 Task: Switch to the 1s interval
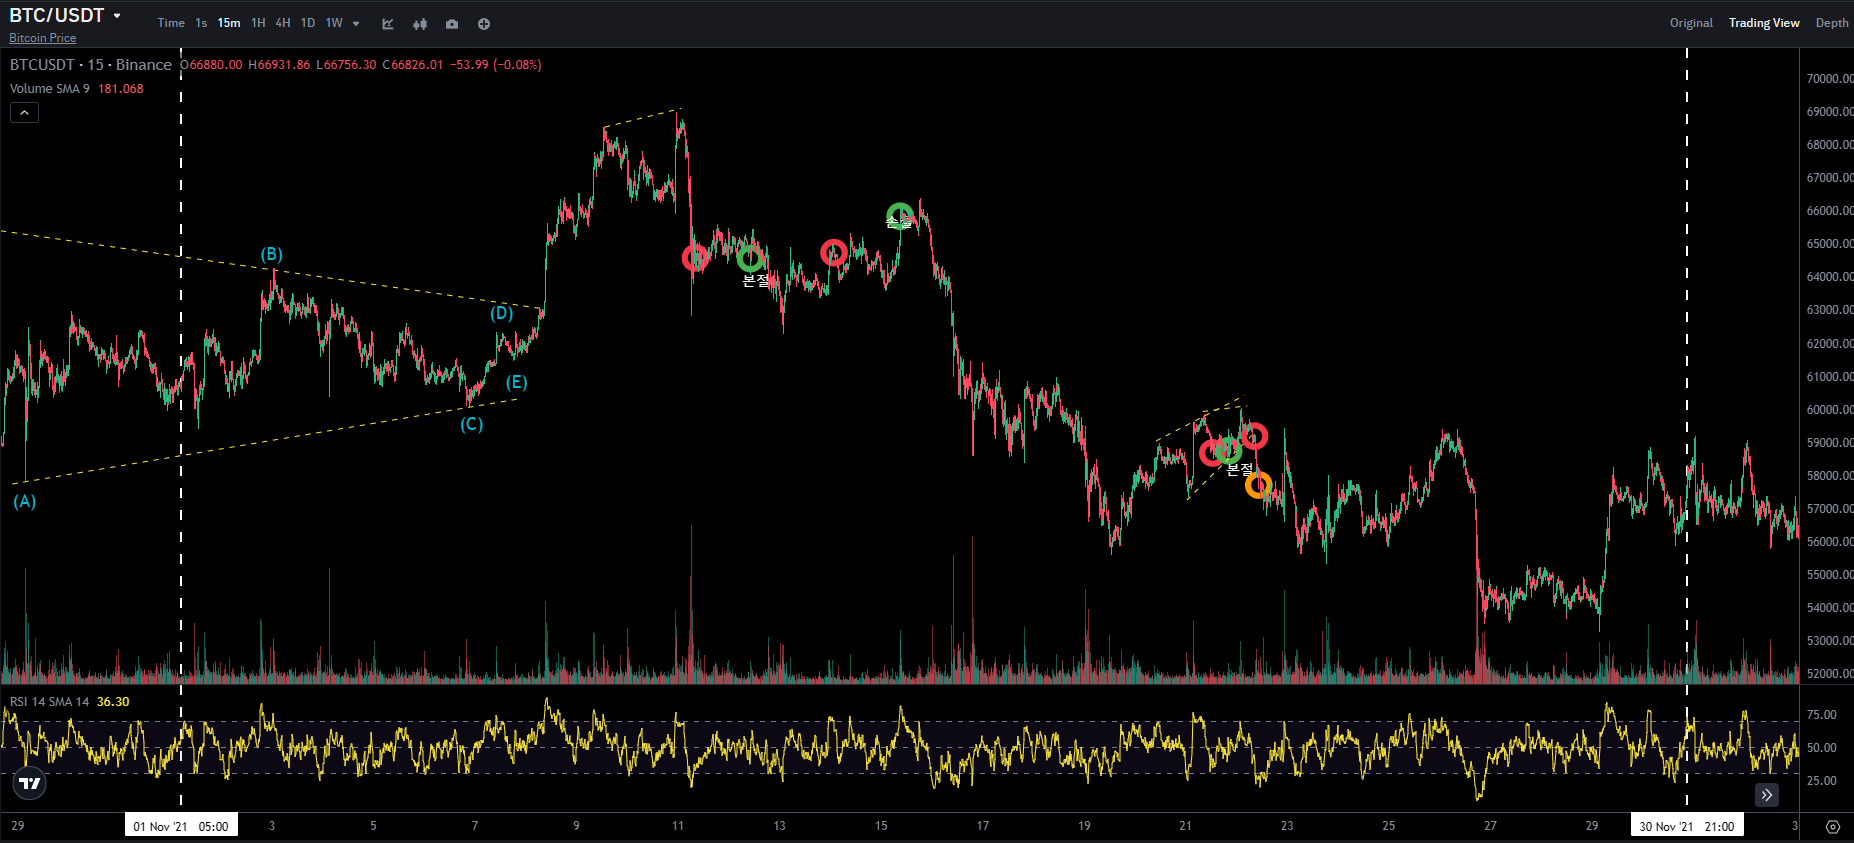[201, 23]
